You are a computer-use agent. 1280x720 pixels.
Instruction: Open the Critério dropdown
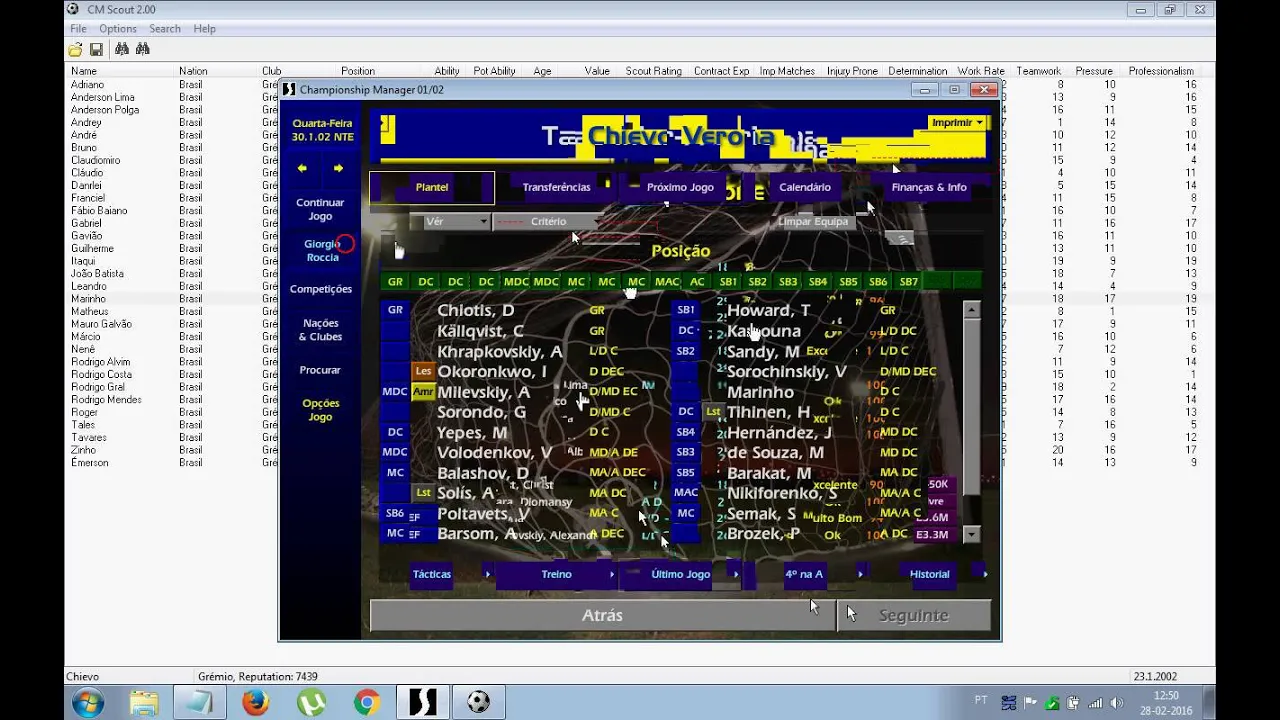(x=547, y=222)
